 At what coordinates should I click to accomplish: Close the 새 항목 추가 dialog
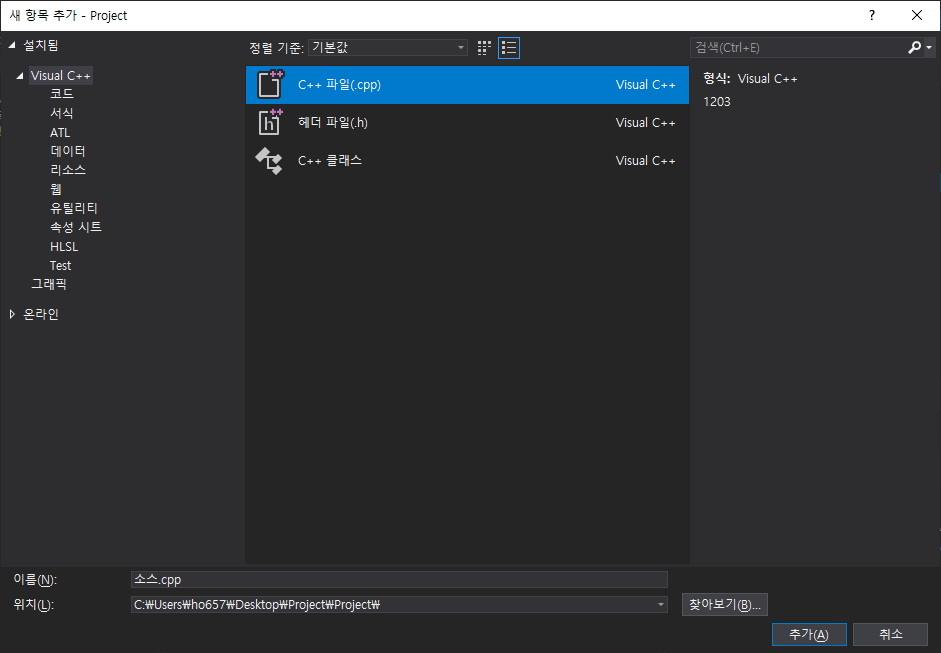click(x=917, y=16)
